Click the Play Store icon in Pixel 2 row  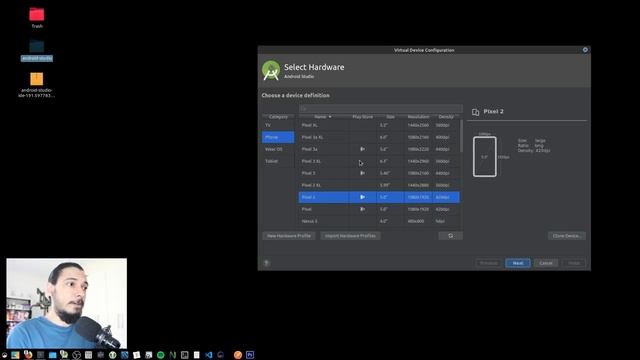click(x=362, y=197)
